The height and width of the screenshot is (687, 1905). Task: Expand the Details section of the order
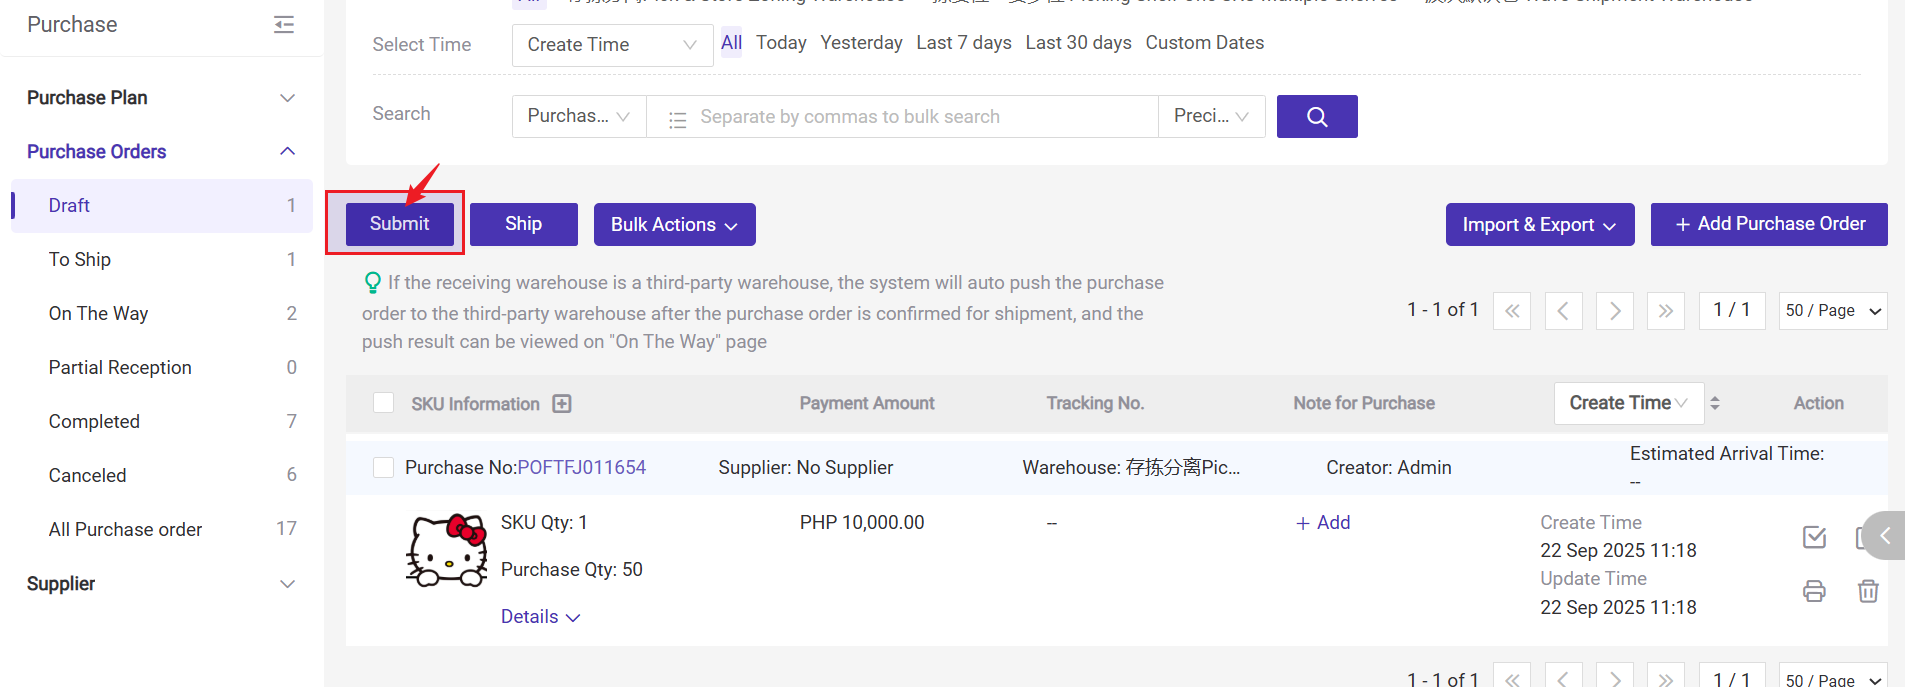pyautogui.click(x=540, y=617)
